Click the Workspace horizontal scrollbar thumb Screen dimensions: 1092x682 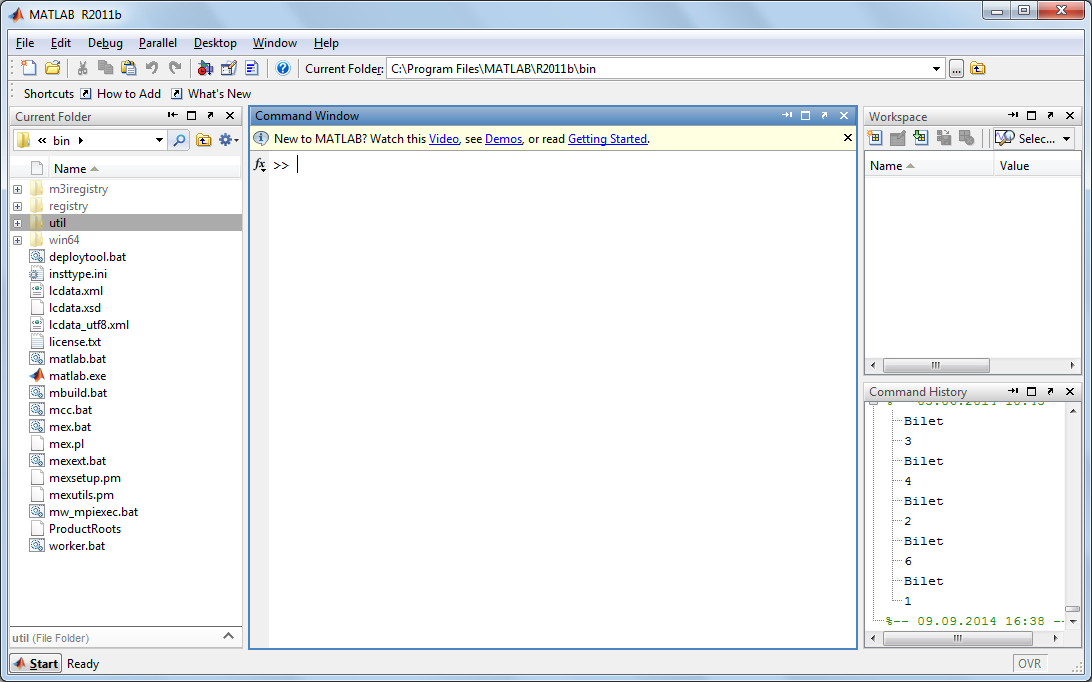(x=936, y=365)
